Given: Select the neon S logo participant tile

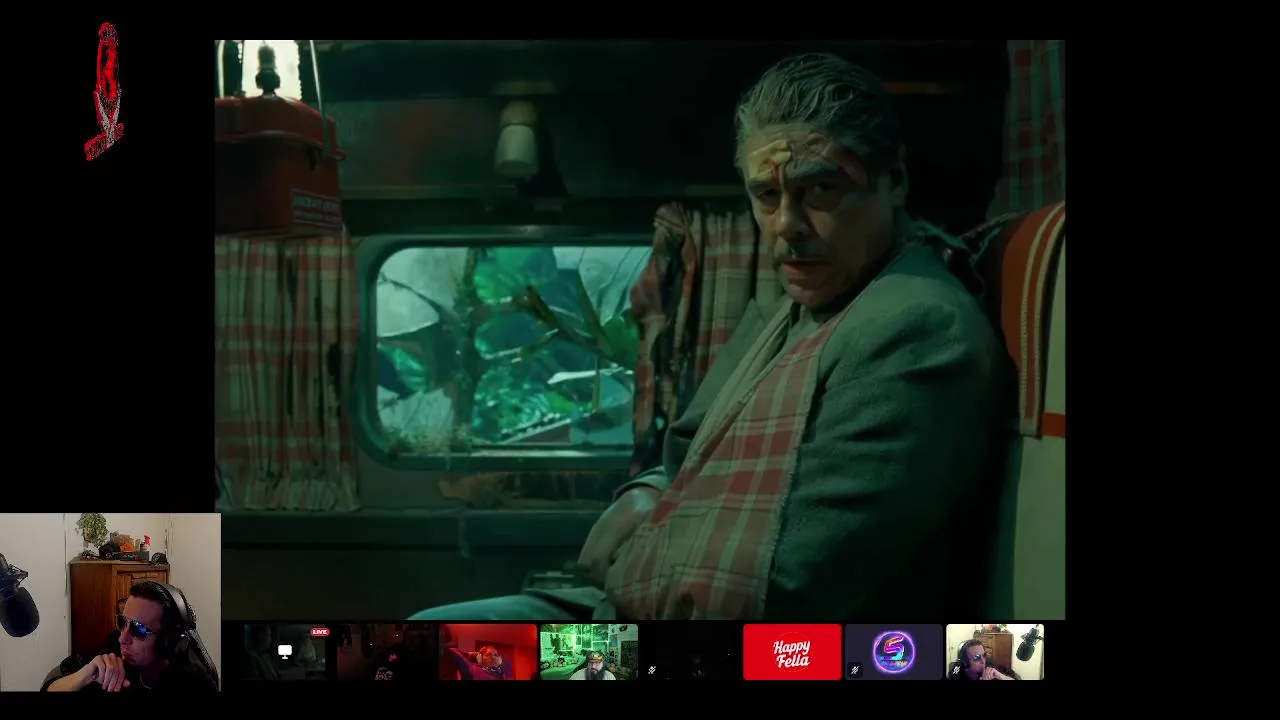Looking at the screenshot, I should [893, 652].
